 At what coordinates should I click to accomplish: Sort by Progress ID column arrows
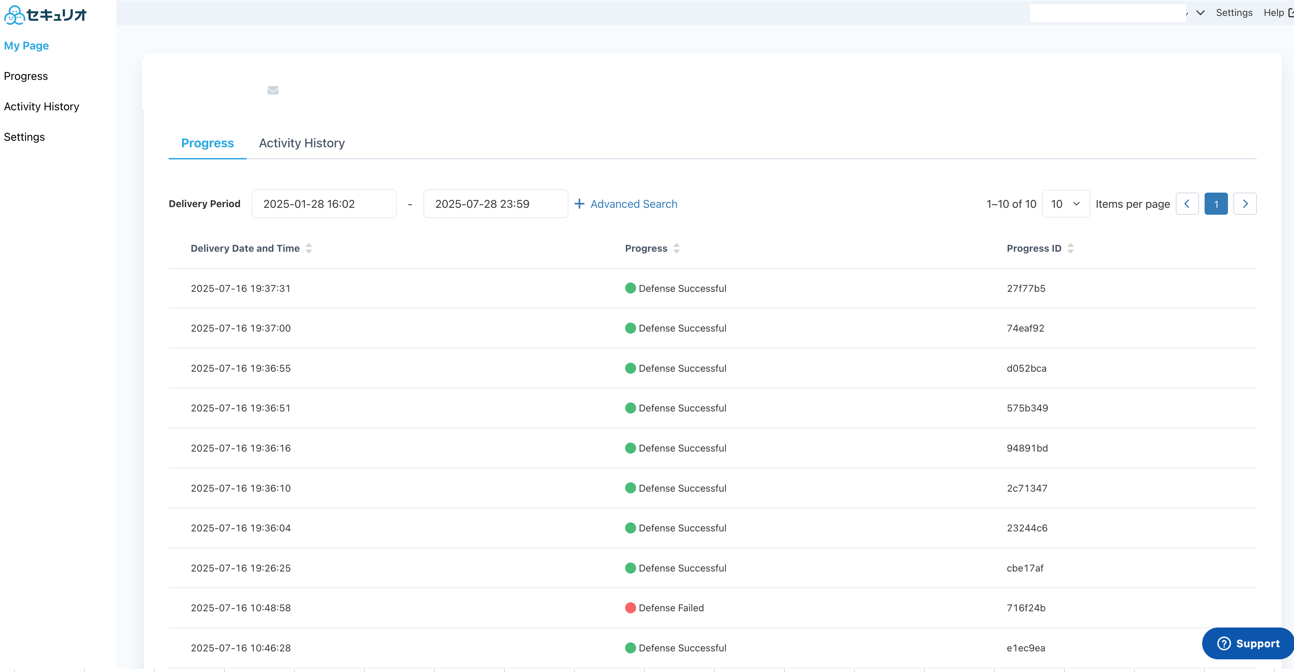[x=1071, y=248]
